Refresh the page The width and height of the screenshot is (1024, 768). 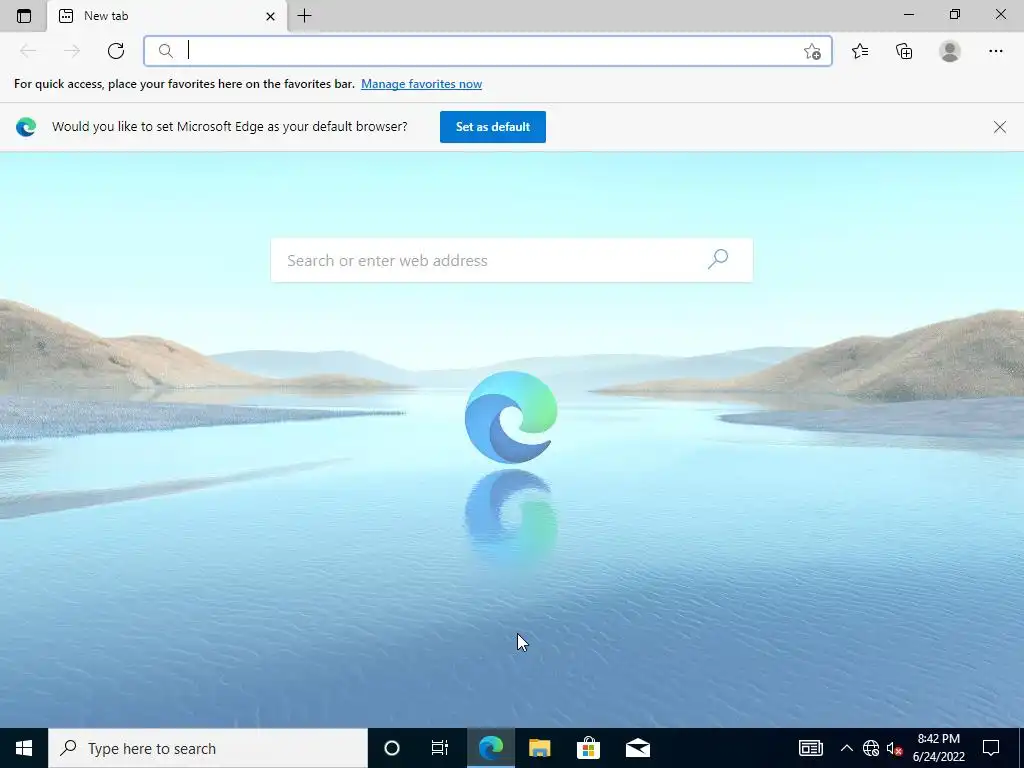tap(116, 51)
